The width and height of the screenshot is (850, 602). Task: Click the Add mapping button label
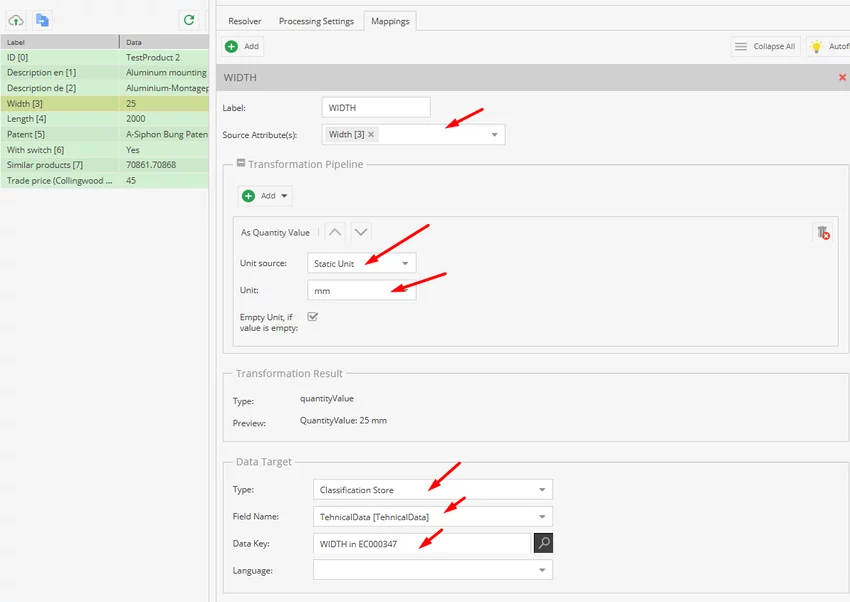pos(251,47)
